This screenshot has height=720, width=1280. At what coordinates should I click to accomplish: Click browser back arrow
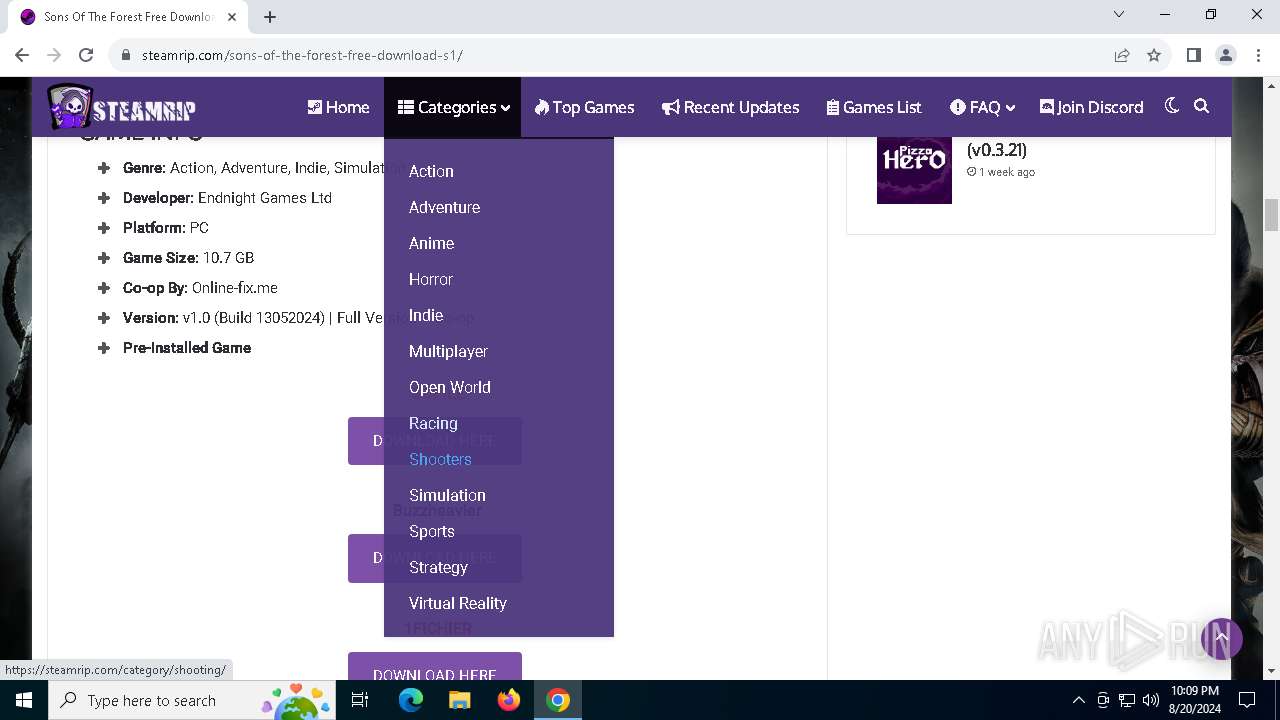22,55
